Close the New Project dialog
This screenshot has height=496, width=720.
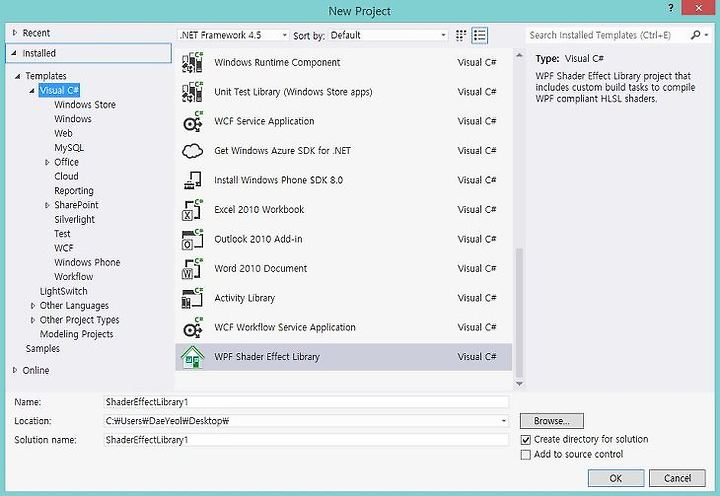click(698, 8)
